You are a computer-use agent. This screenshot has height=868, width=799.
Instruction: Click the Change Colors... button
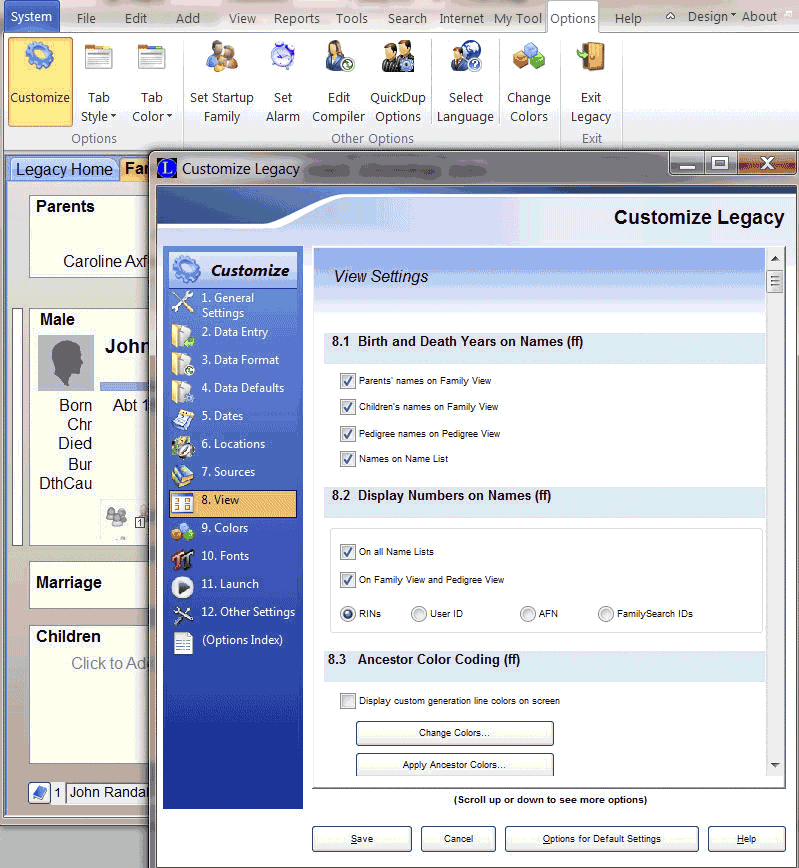(455, 733)
